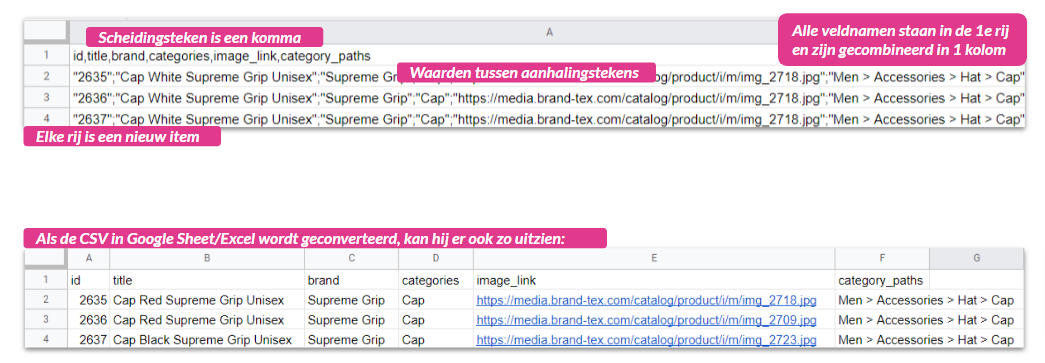Click 'Cap Red Supreme Grip Unisex' in row 2635
The image size is (1045, 363).
tap(207, 300)
